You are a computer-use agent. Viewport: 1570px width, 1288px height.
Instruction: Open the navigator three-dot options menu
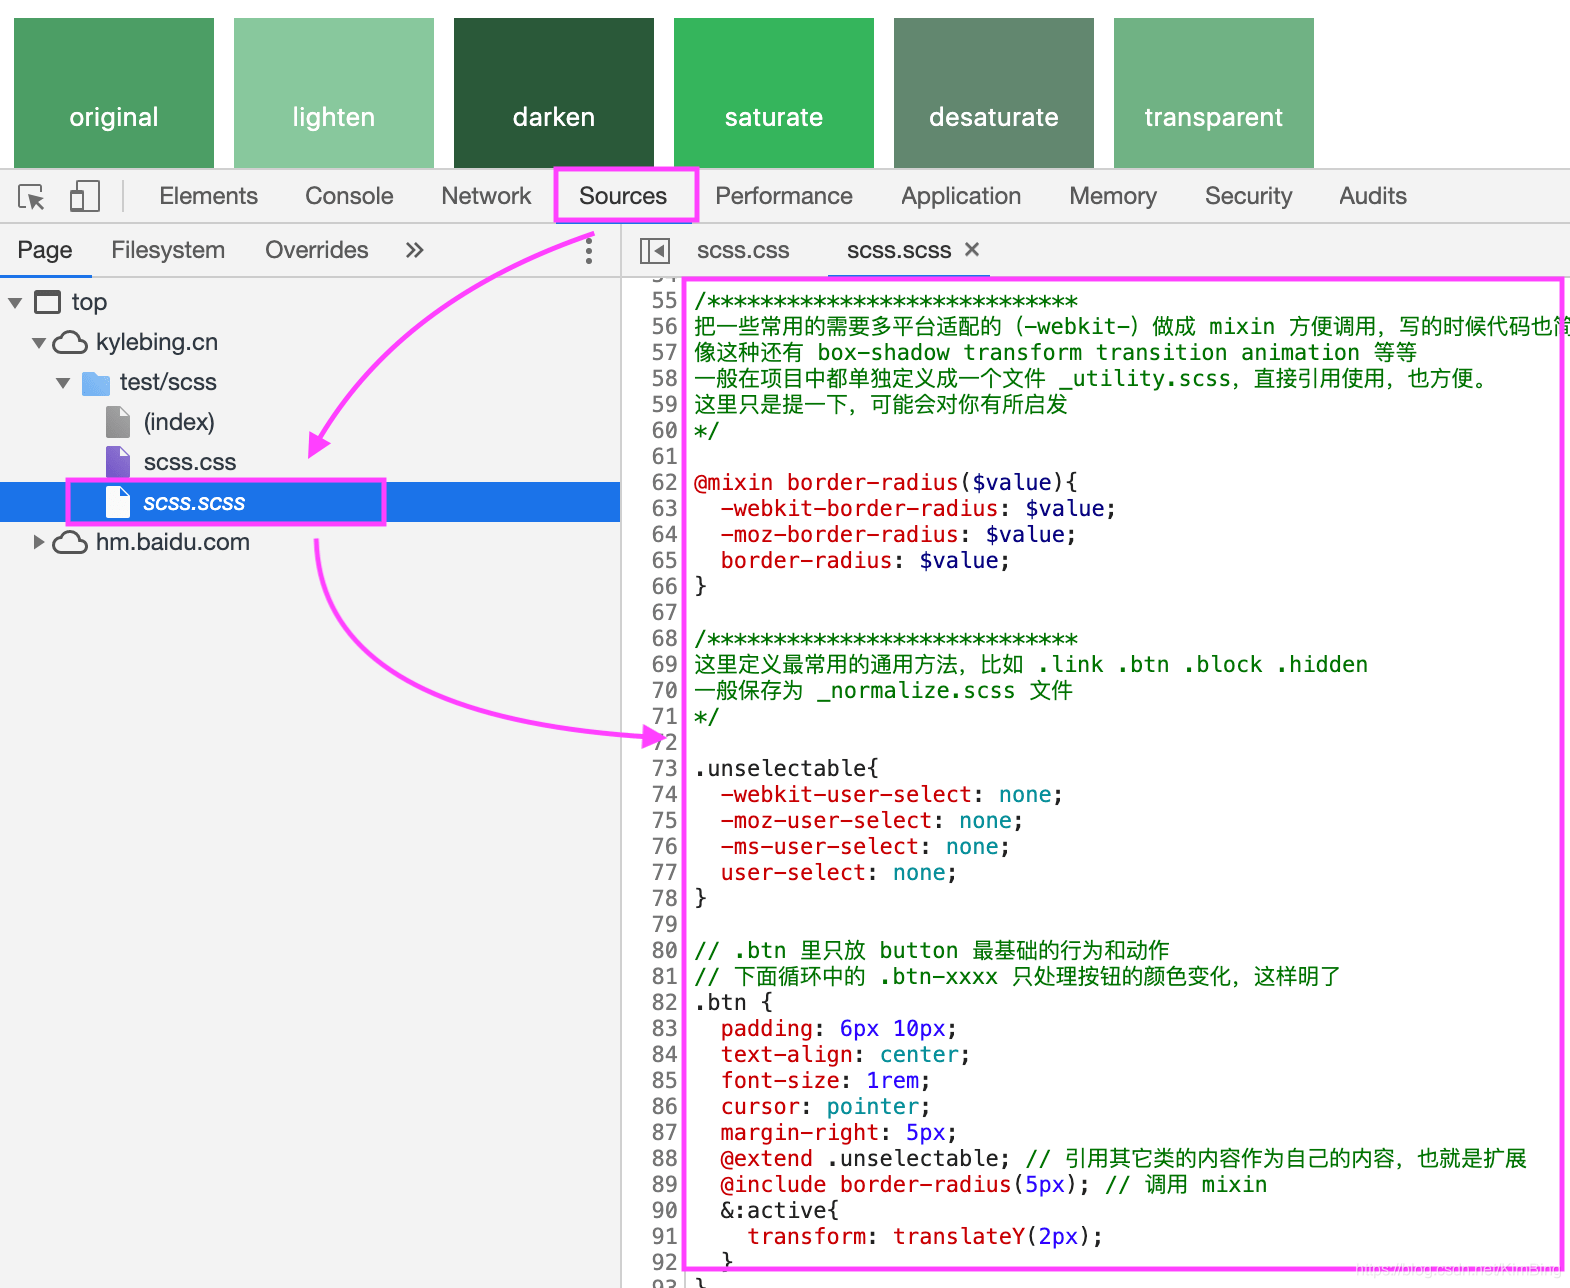[x=589, y=250]
